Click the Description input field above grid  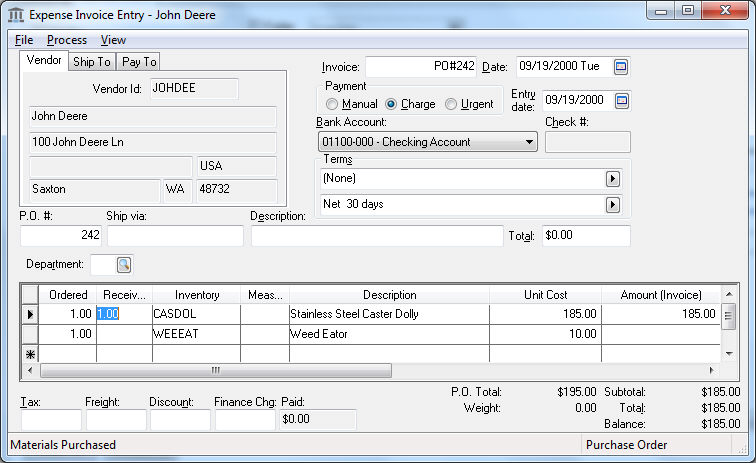(x=377, y=235)
